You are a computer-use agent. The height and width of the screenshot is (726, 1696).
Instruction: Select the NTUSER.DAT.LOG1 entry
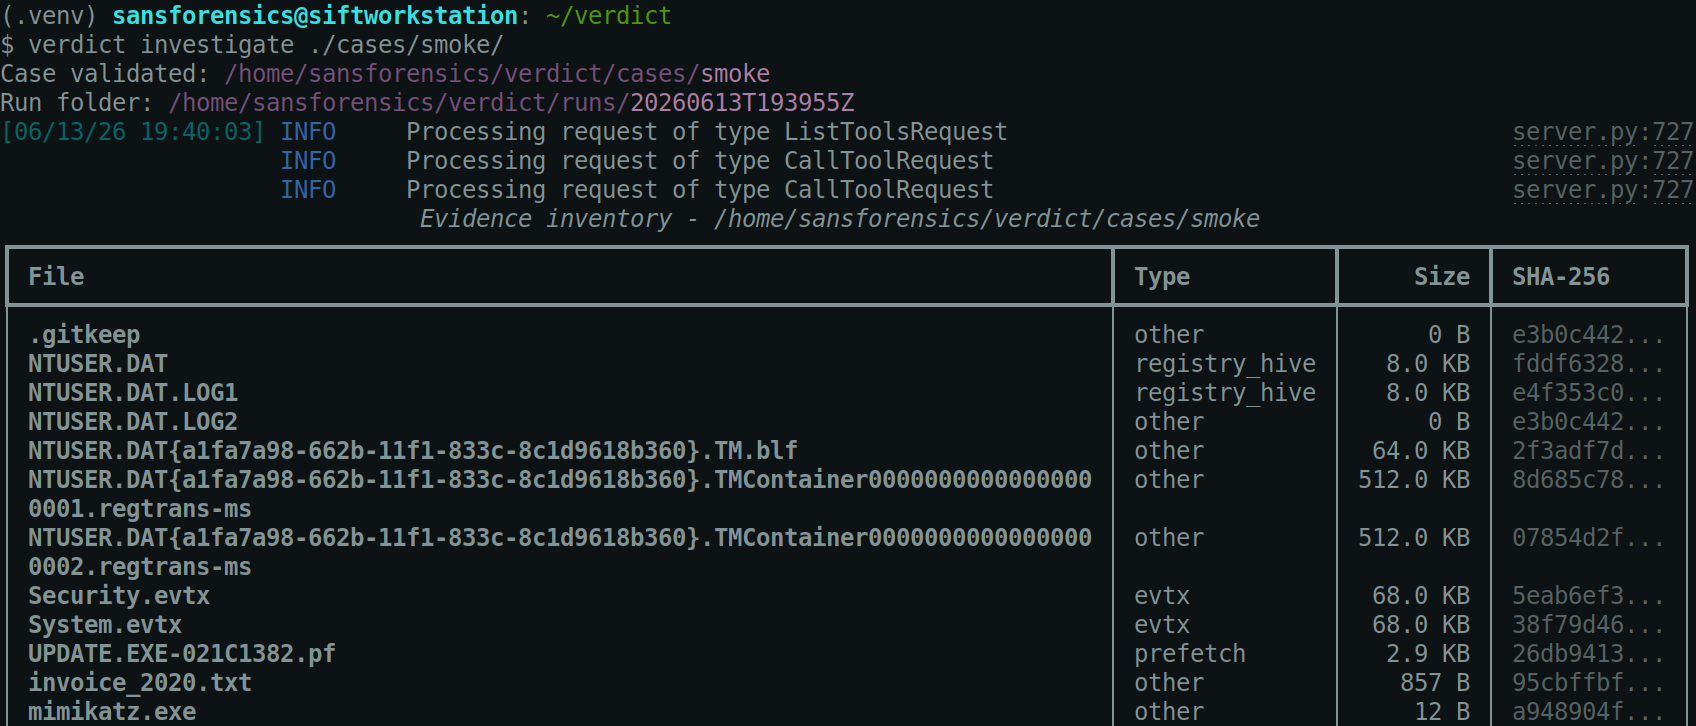click(133, 393)
